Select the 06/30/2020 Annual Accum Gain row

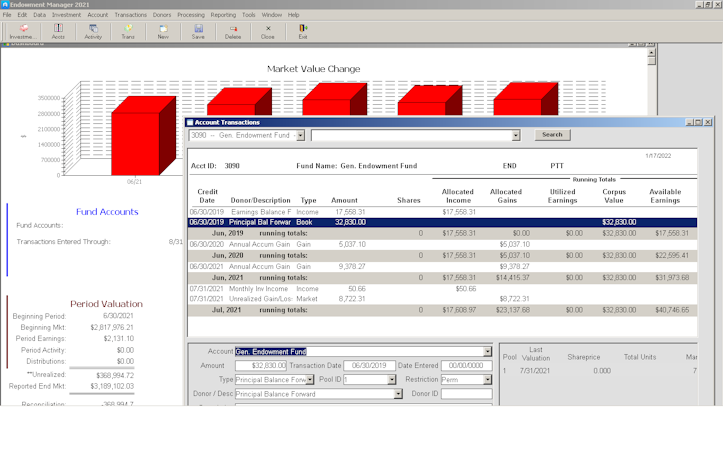[442, 244]
